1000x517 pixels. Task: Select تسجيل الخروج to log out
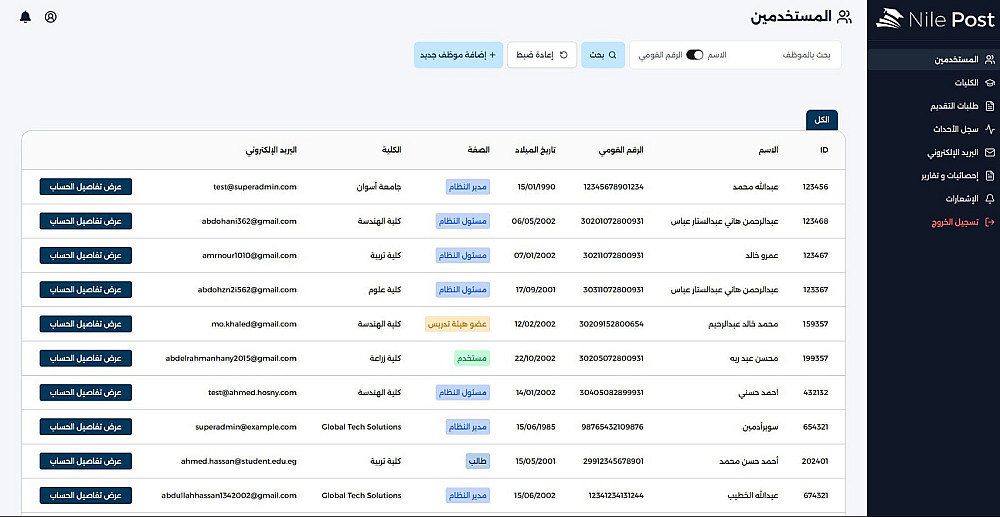(933, 222)
